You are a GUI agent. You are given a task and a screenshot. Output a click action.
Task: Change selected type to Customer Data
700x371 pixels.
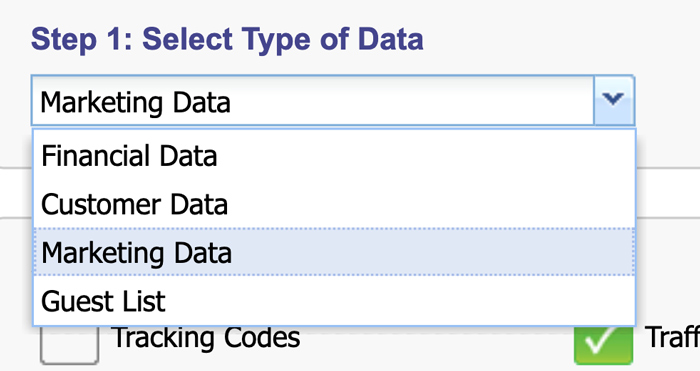334,204
